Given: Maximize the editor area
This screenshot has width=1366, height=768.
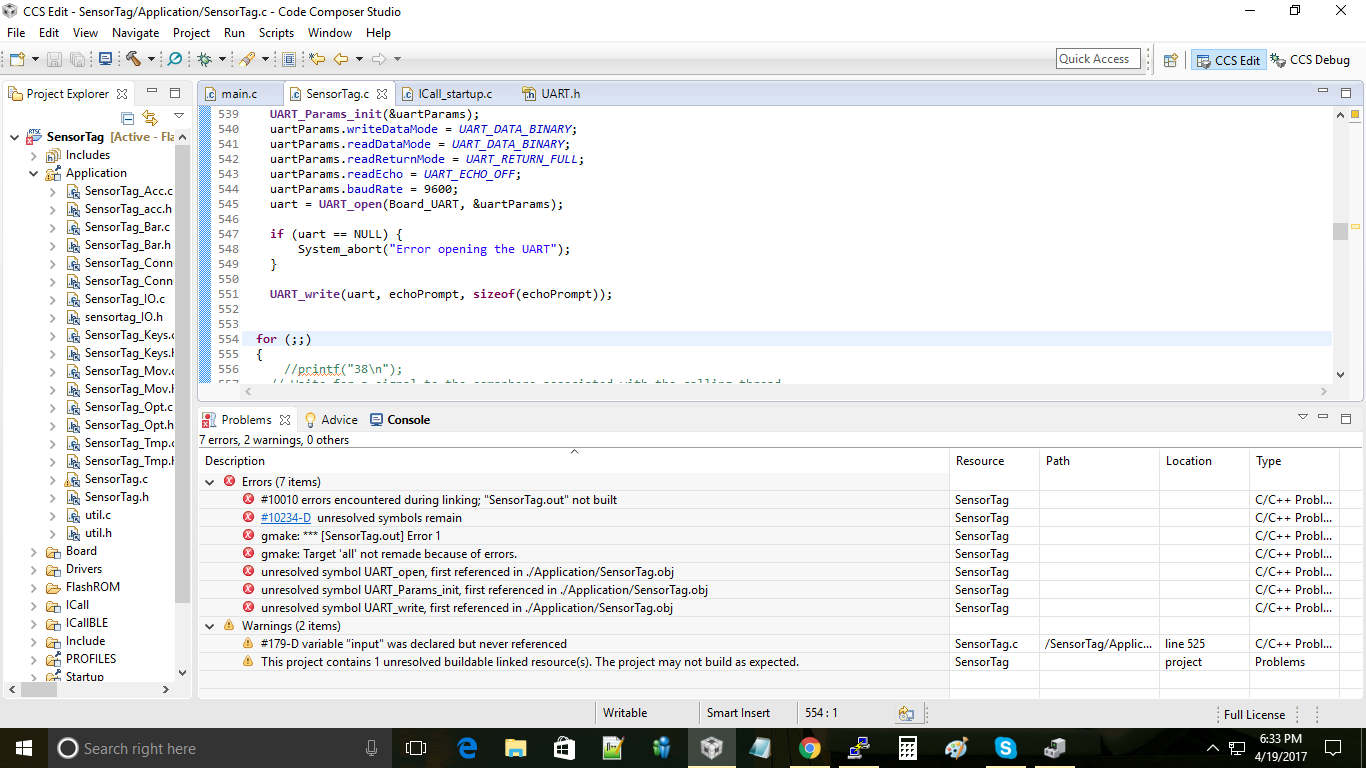Looking at the screenshot, I should [x=1346, y=92].
